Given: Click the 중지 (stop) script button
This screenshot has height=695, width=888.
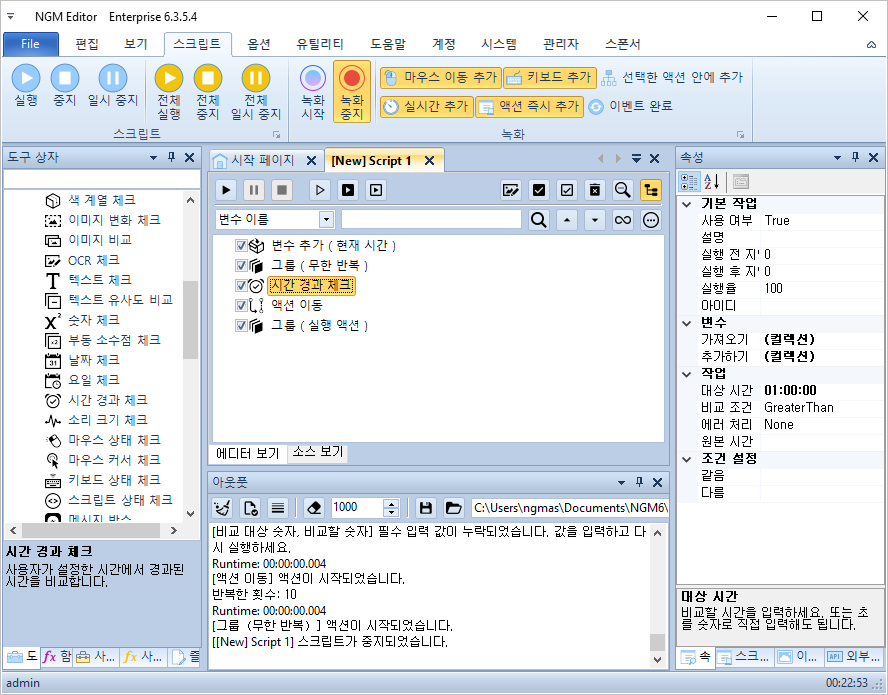Looking at the screenshot, I should coord(65,85).
